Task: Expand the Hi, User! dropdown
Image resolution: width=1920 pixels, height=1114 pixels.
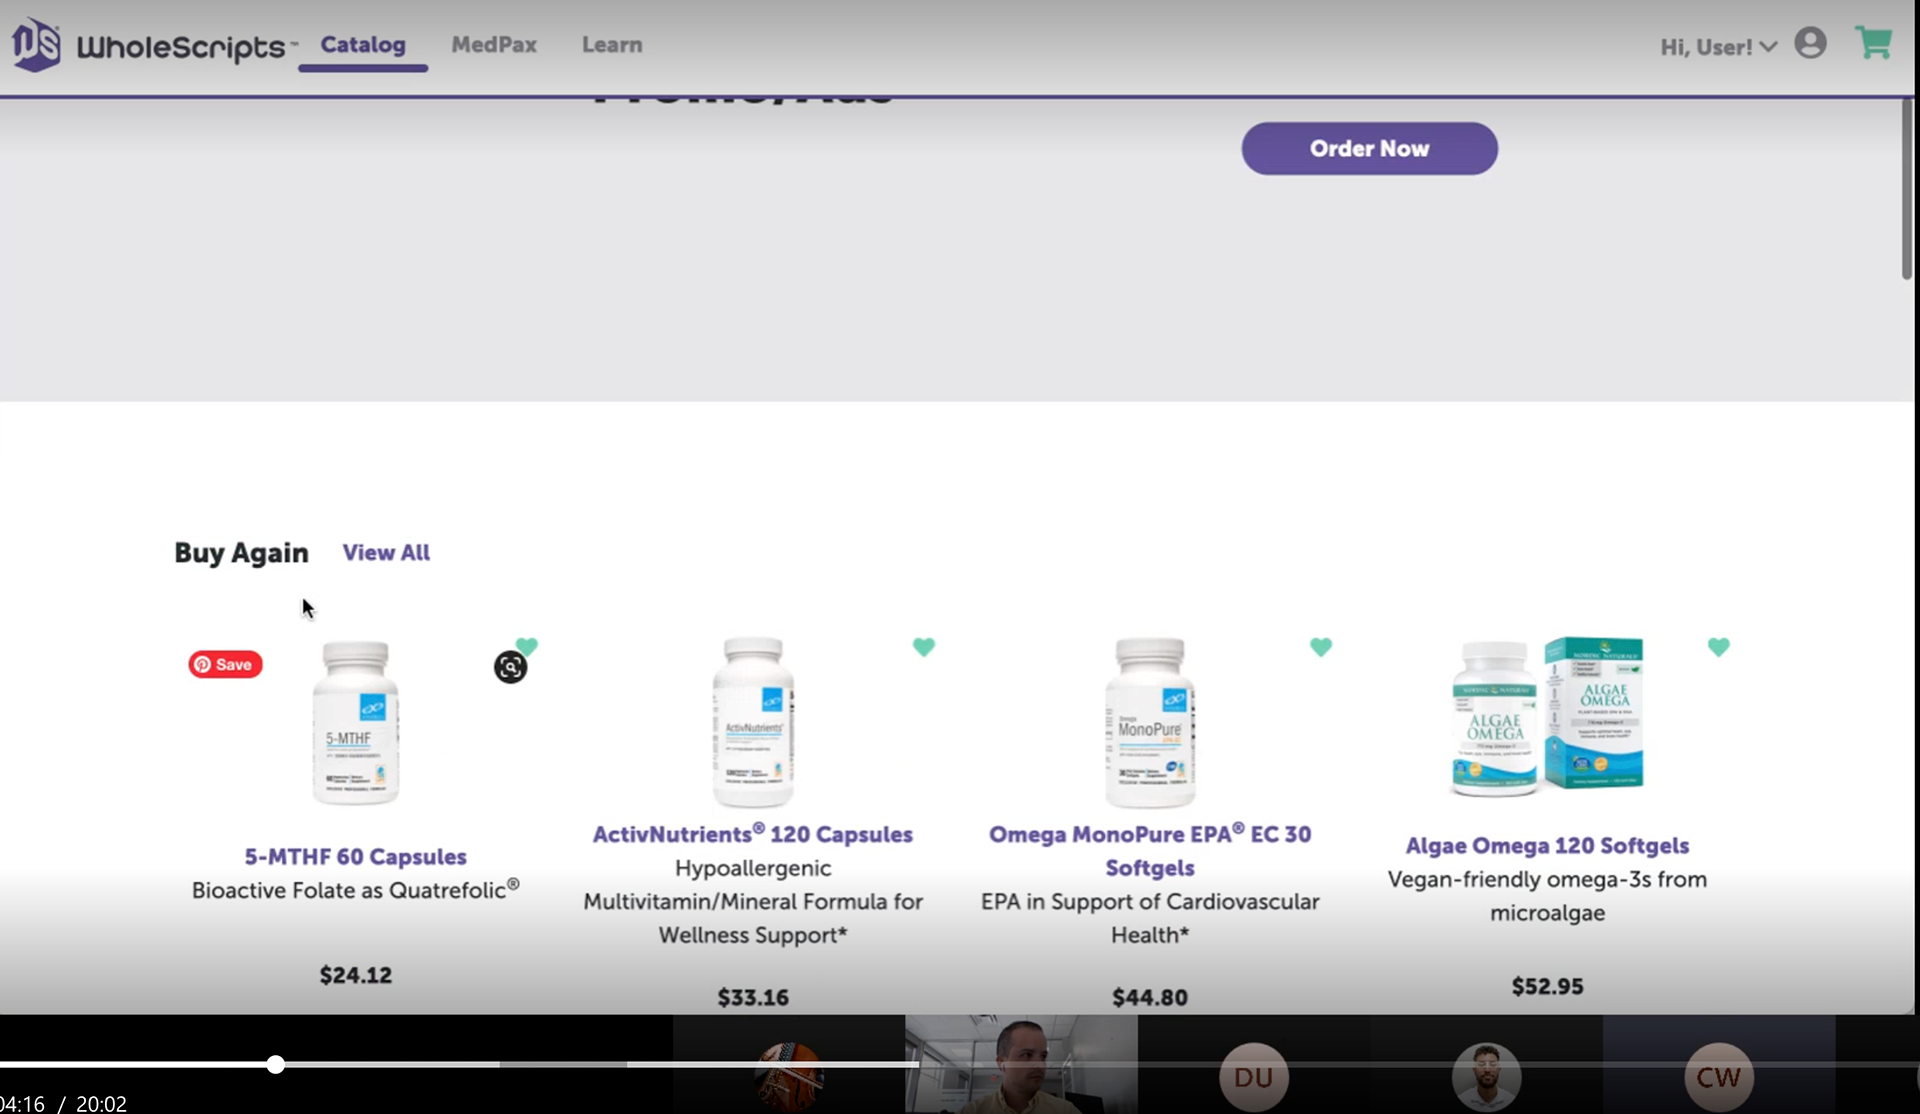Action: coord(1718,47)
